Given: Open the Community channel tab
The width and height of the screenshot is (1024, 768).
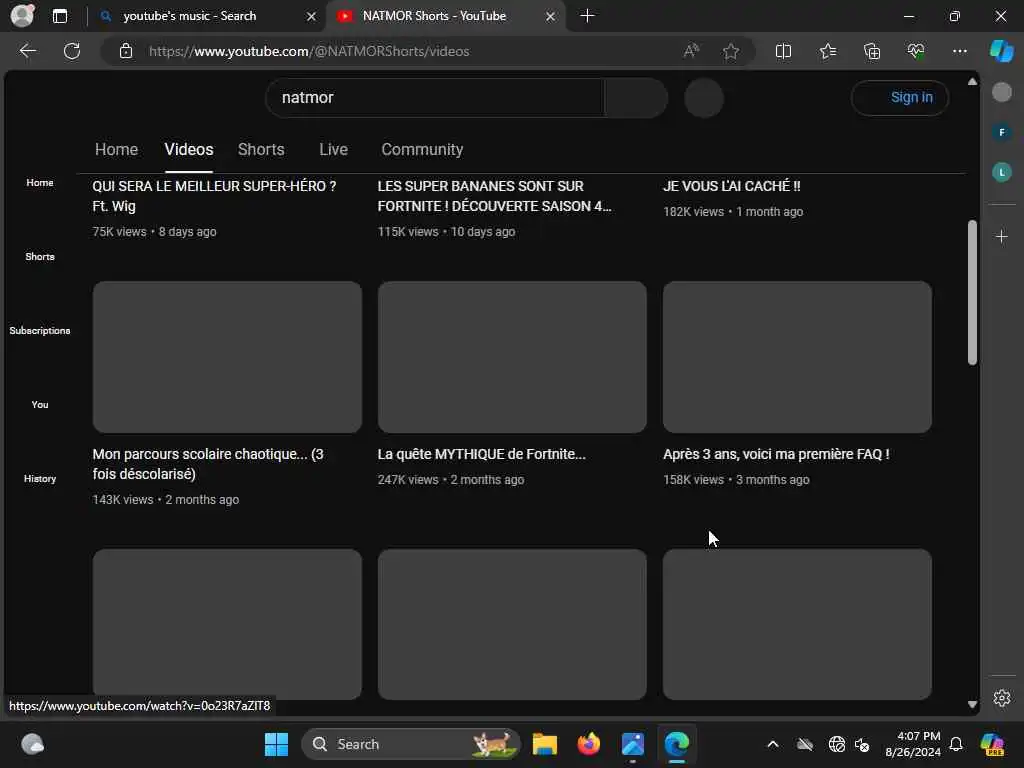Looking at the screenshot, I should 422,150.
